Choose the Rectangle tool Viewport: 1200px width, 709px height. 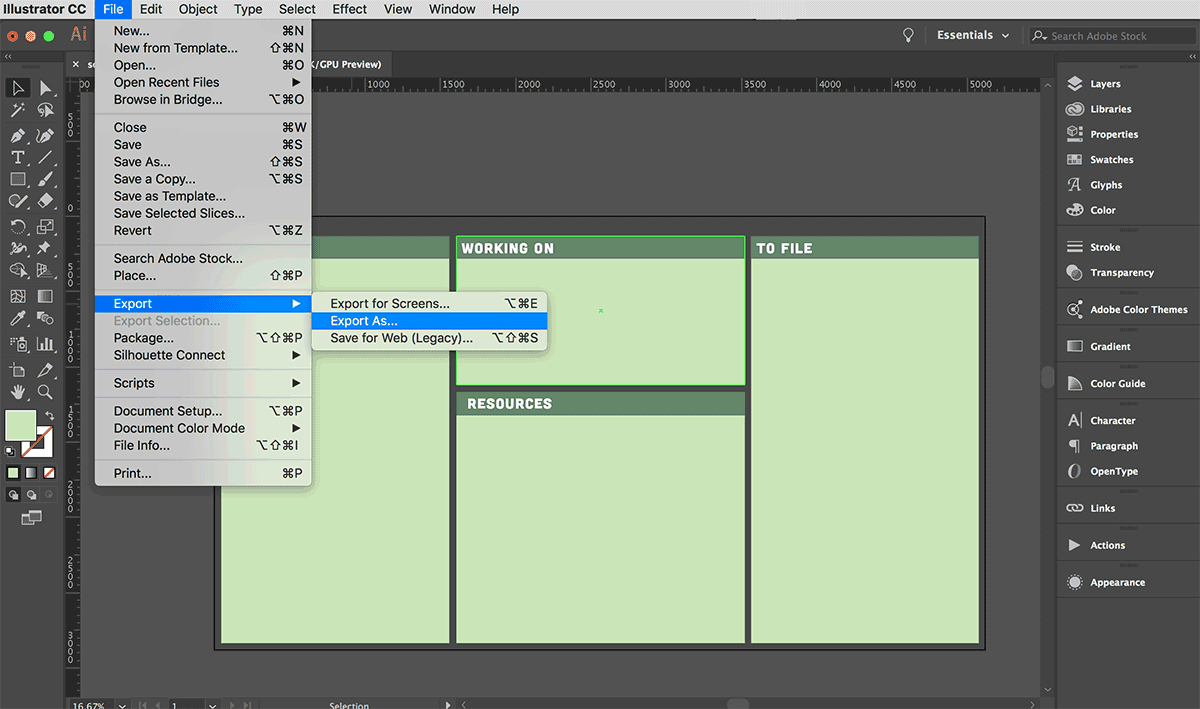coord(18,180)
